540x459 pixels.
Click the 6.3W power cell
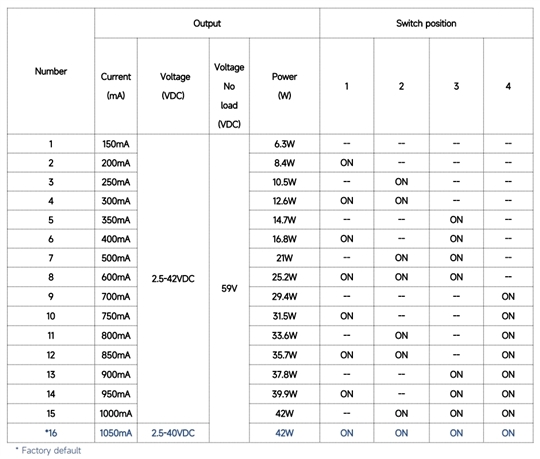[284, 144]
